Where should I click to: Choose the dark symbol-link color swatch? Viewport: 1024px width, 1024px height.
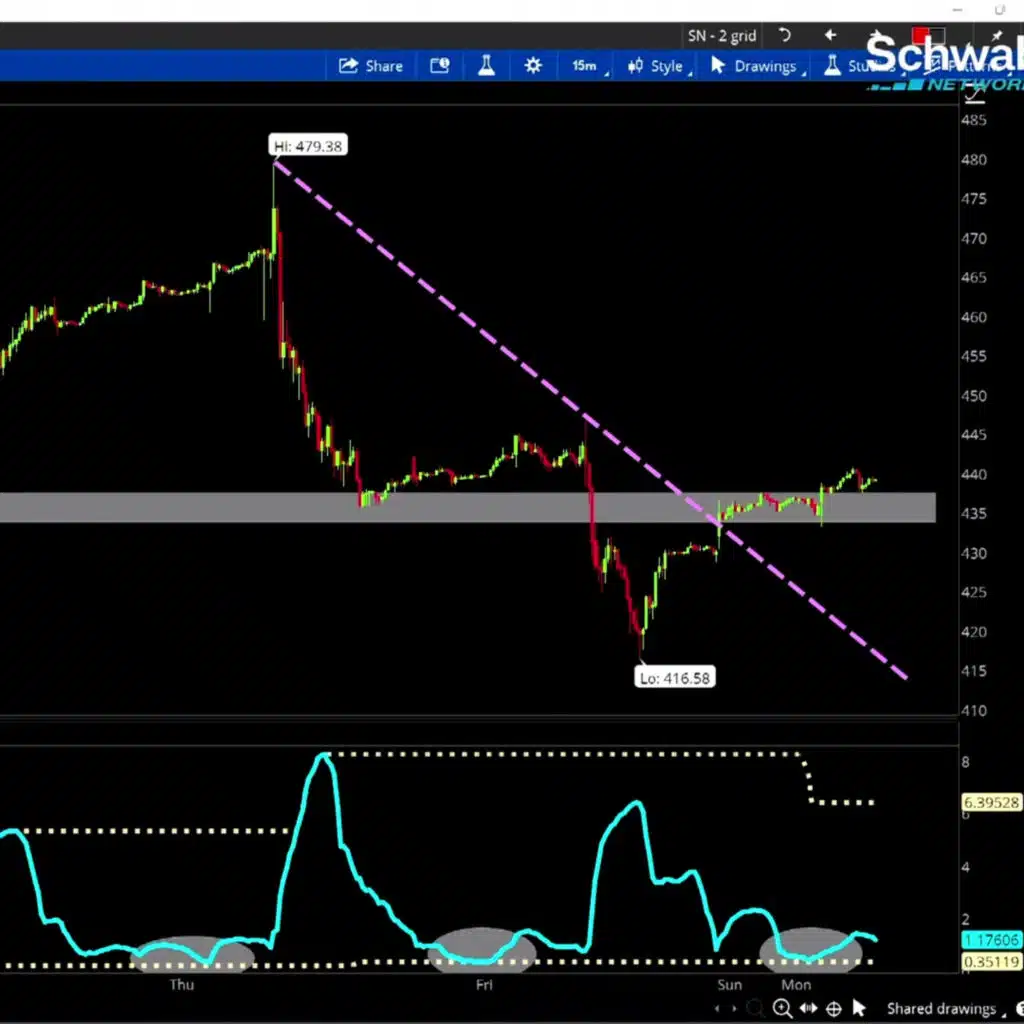click(x=937, y=35)
